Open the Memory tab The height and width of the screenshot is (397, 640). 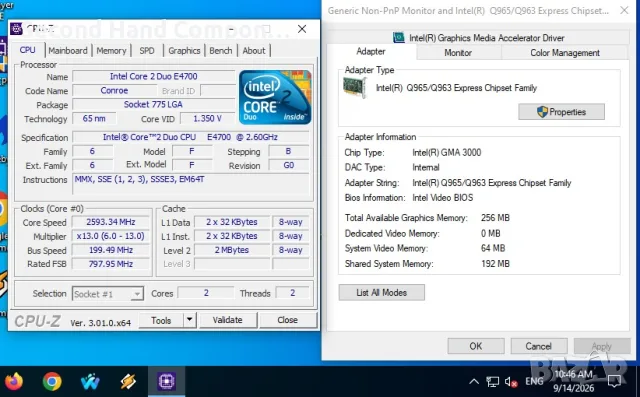click(111, 51)
